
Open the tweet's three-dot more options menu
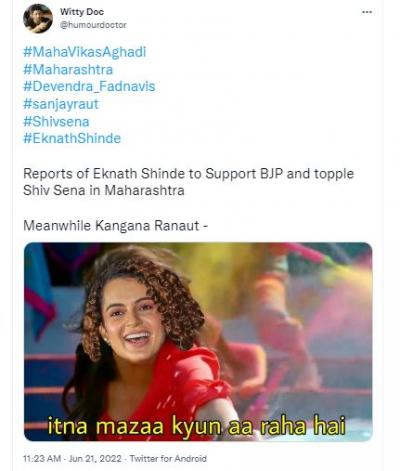pyautogui.click(x=367, y=12)
